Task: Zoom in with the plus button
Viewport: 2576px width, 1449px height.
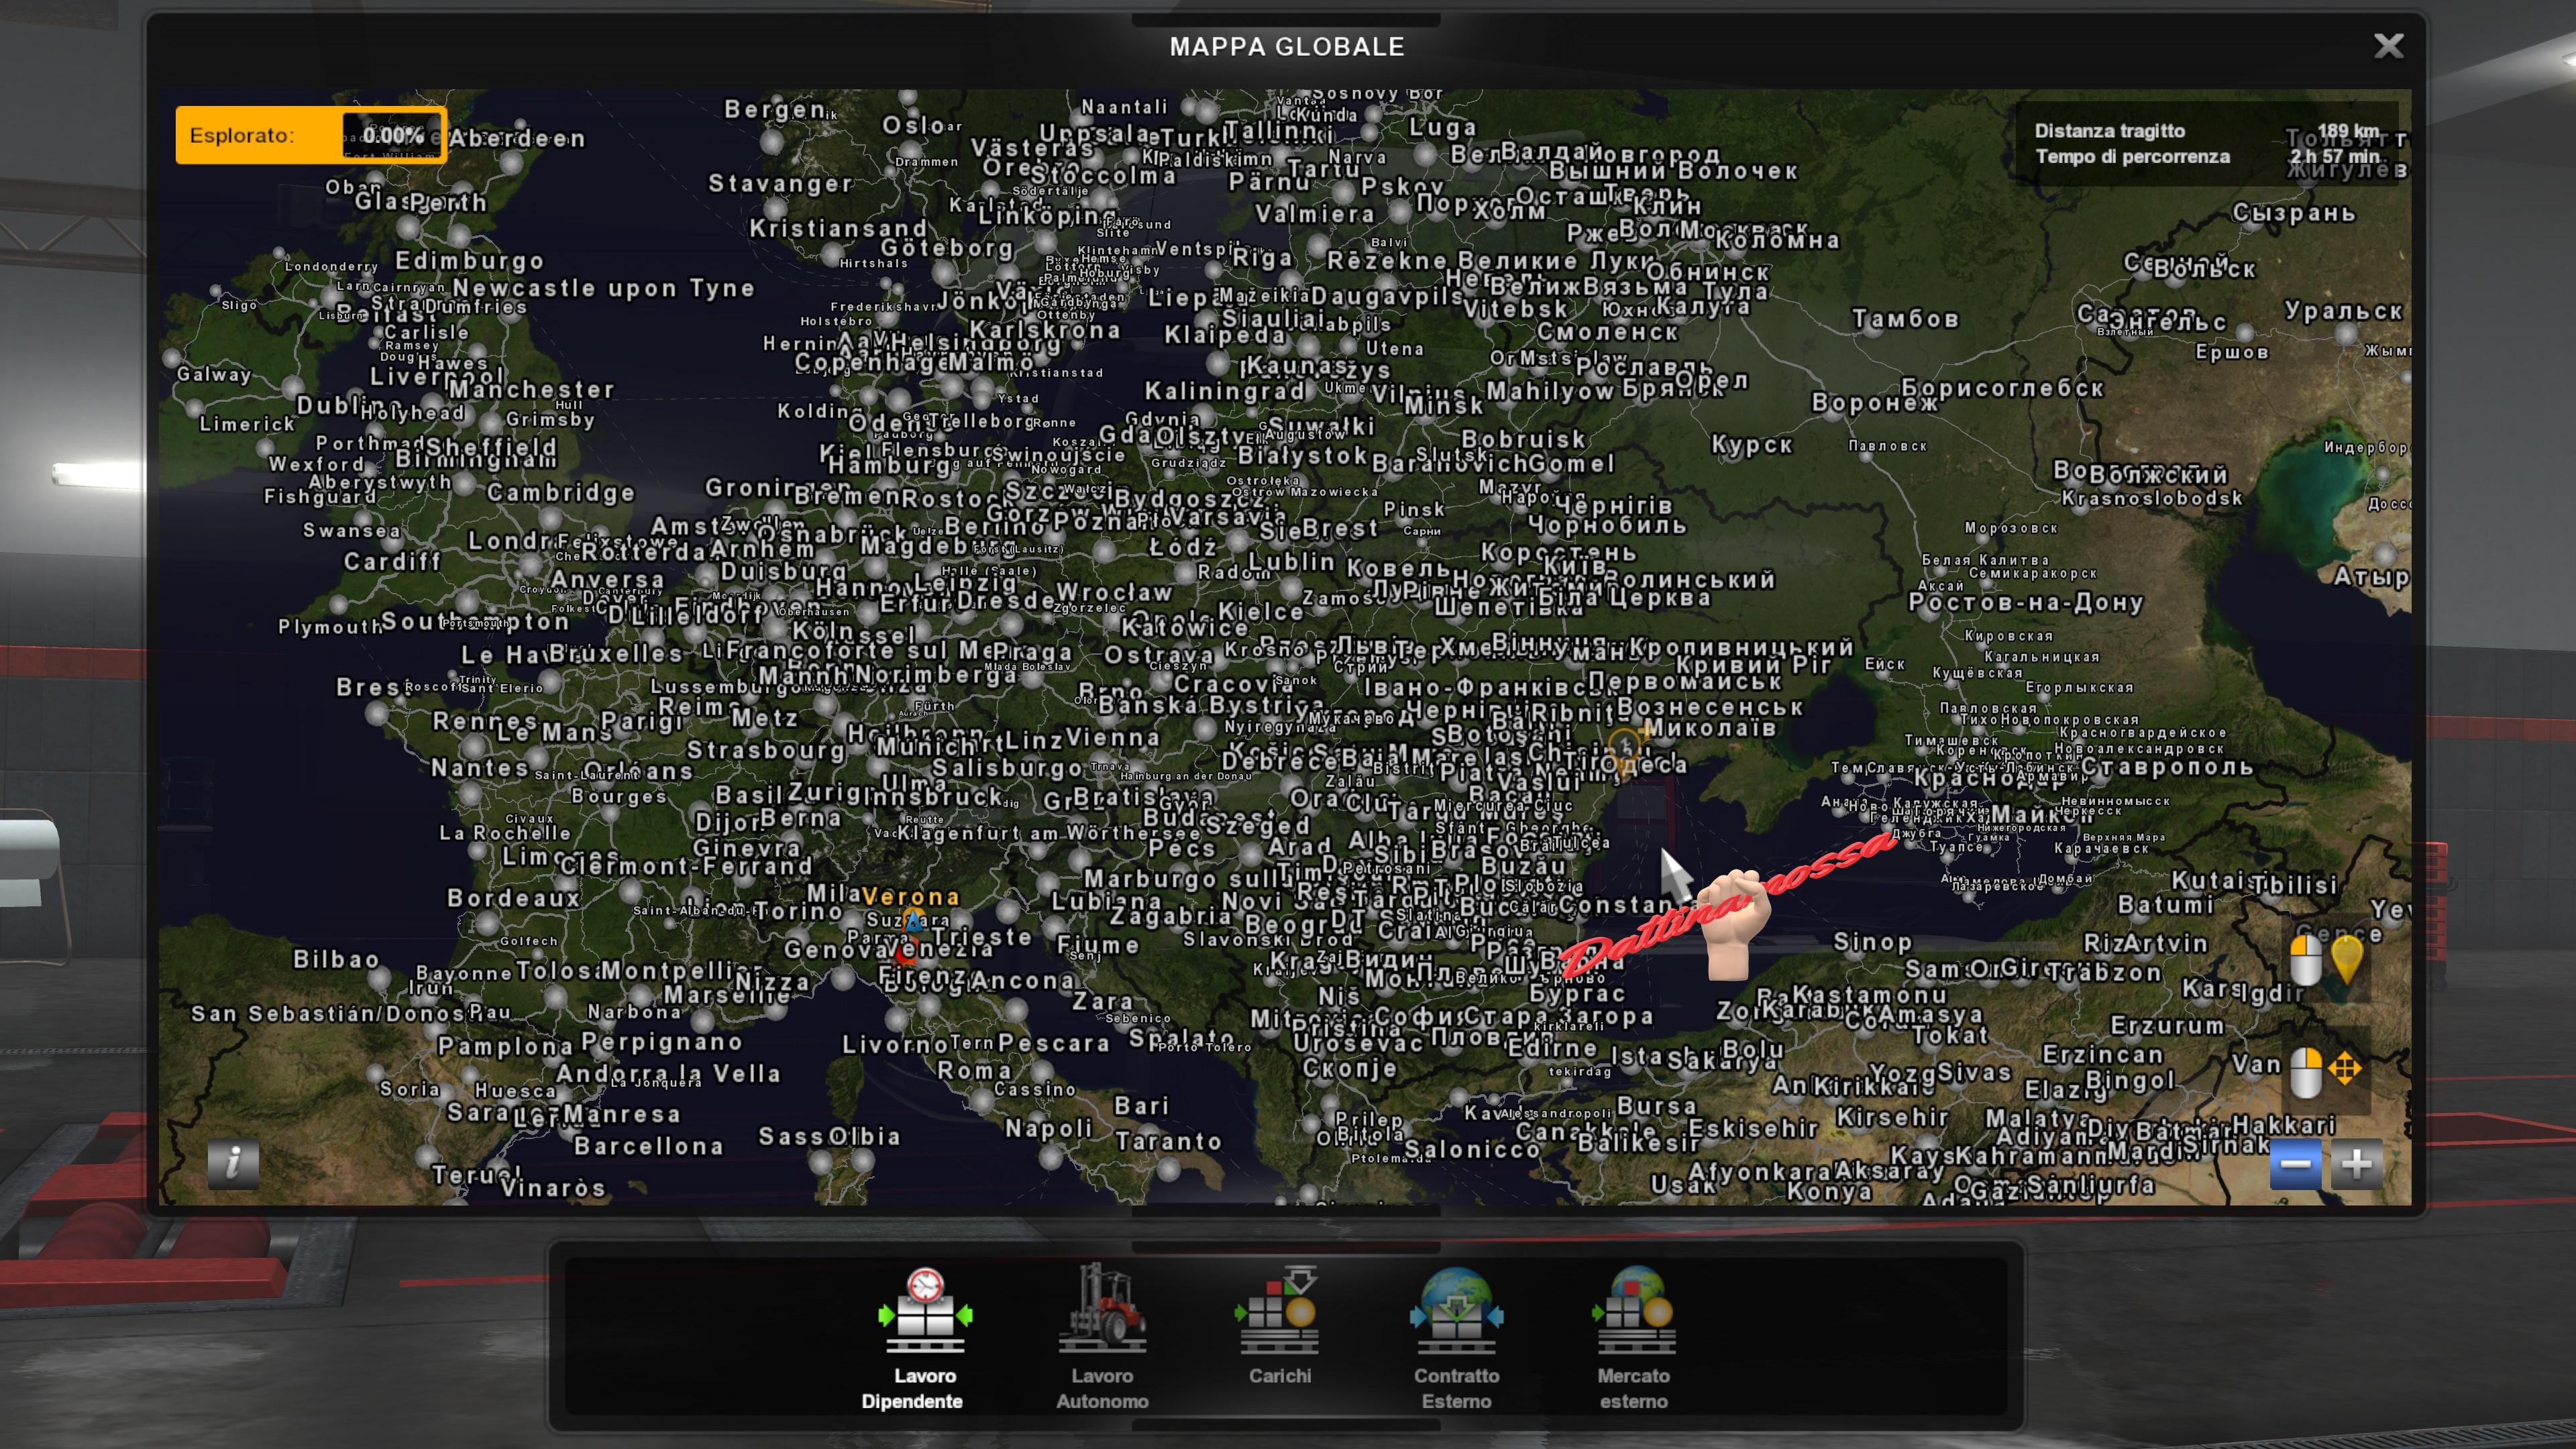Action: click(2357, 1164)
